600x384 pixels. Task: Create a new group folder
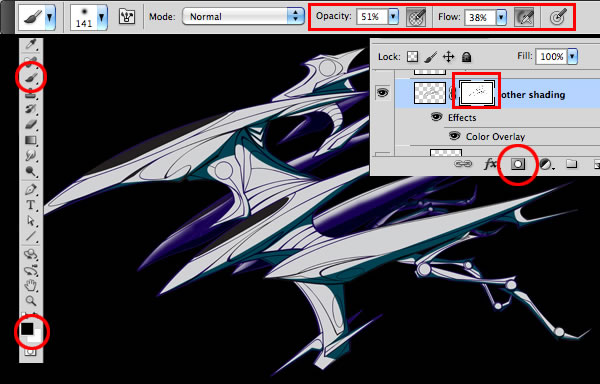click(572, 164)
